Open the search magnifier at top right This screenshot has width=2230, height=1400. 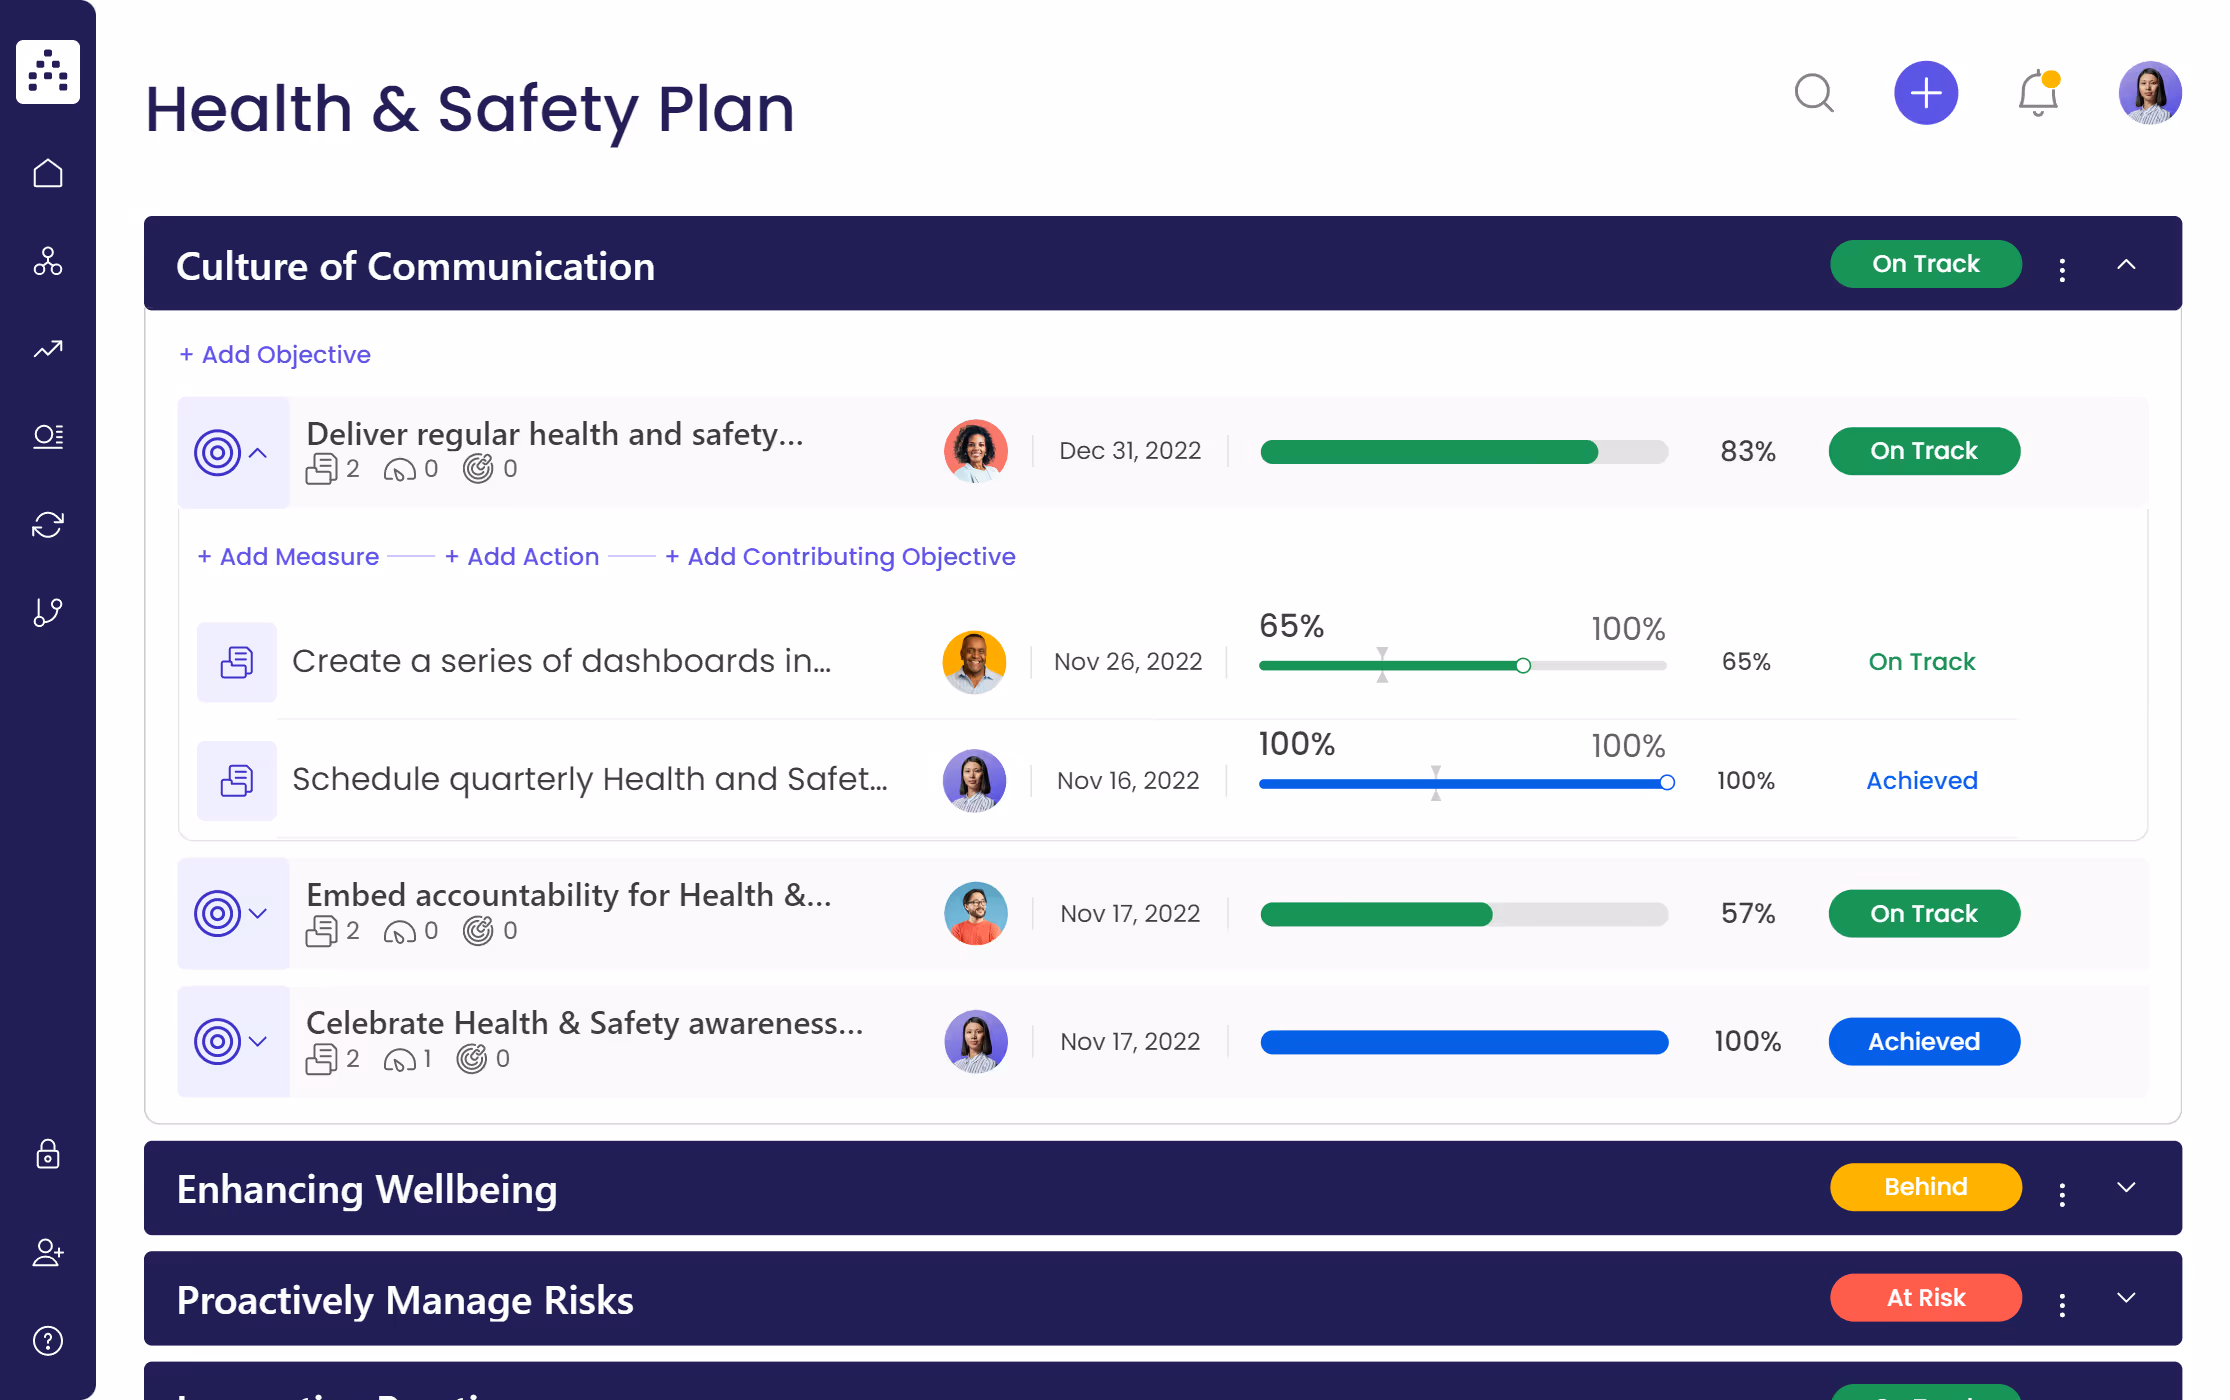pyautogui.click(x=1815, y=93)
